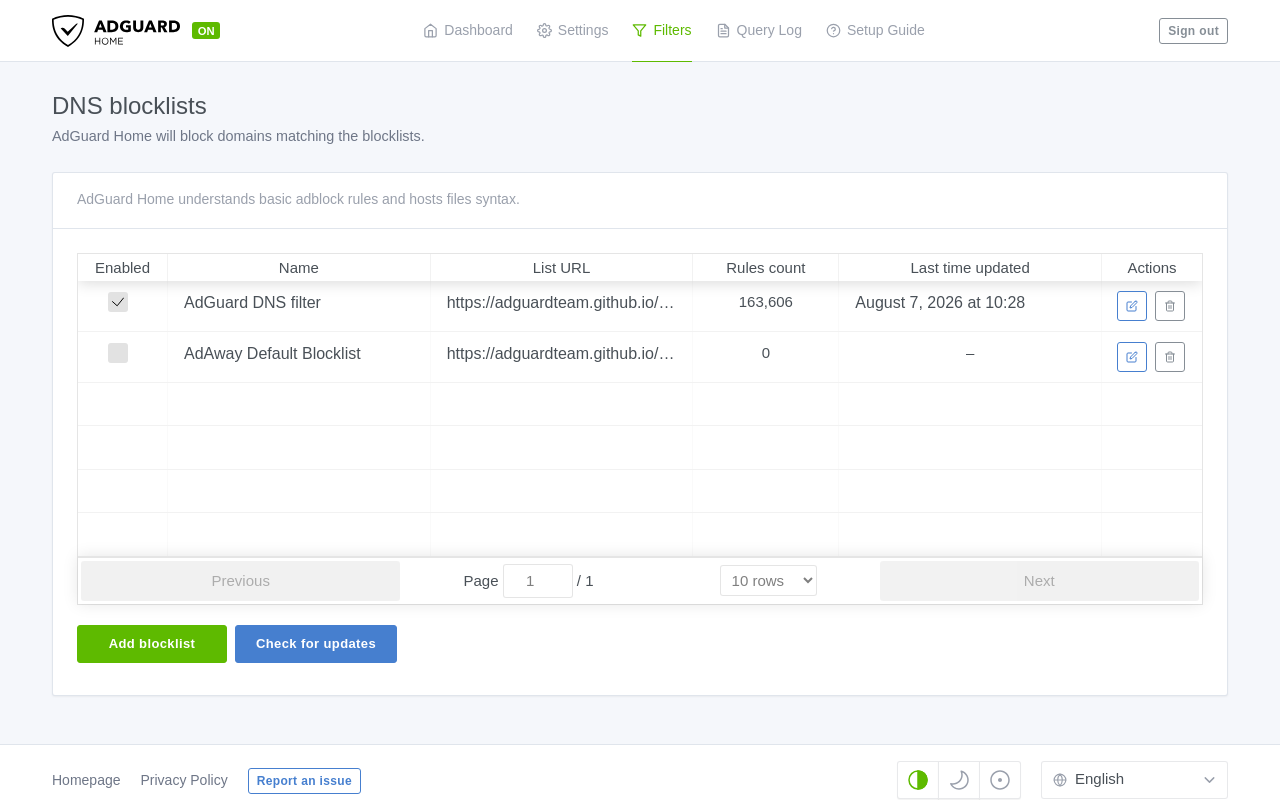Click the 0 rules count for AdAway

pyautogui.click(x=766, y=353)
